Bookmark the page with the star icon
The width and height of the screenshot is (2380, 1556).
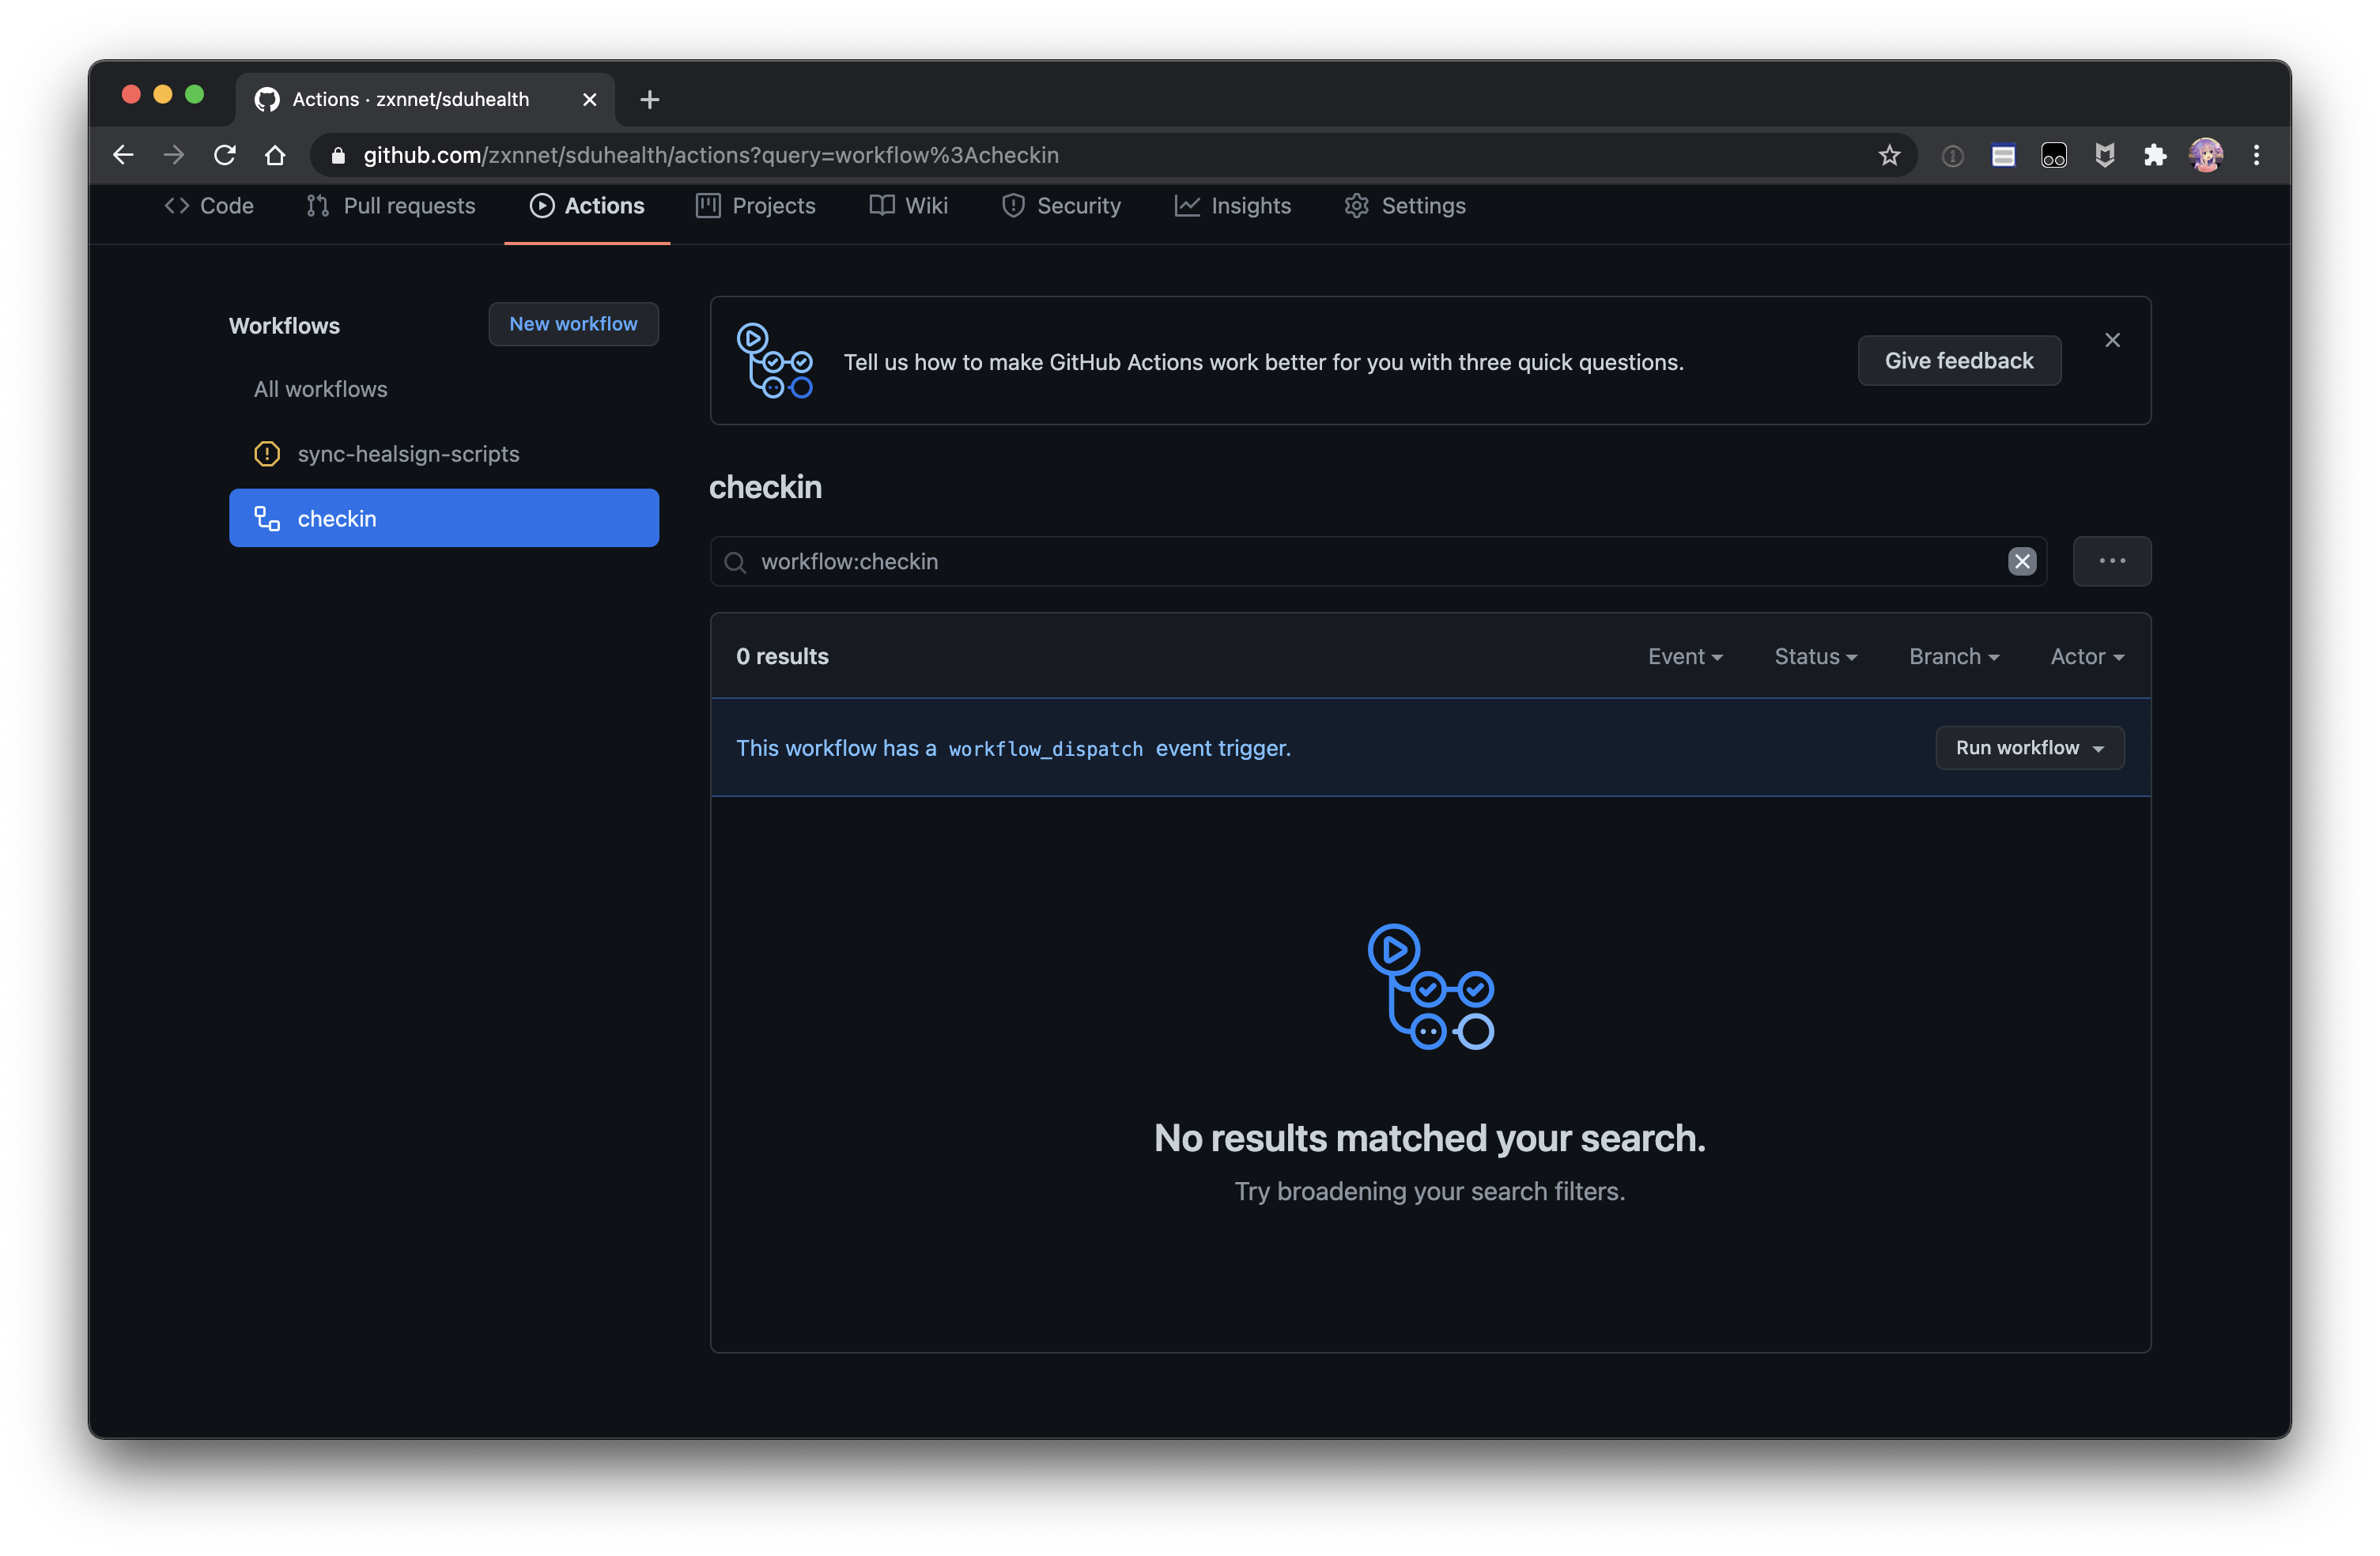(x=1889, y=155)
